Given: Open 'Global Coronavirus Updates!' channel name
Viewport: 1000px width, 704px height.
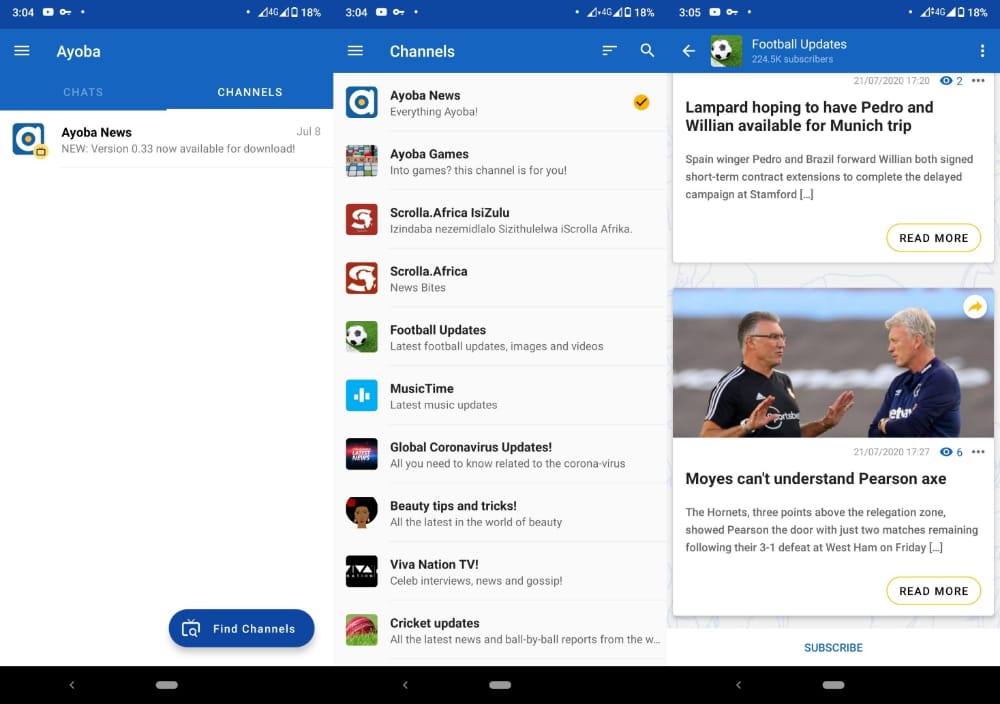Looking at the screenshot, I should tap(471, 447).
